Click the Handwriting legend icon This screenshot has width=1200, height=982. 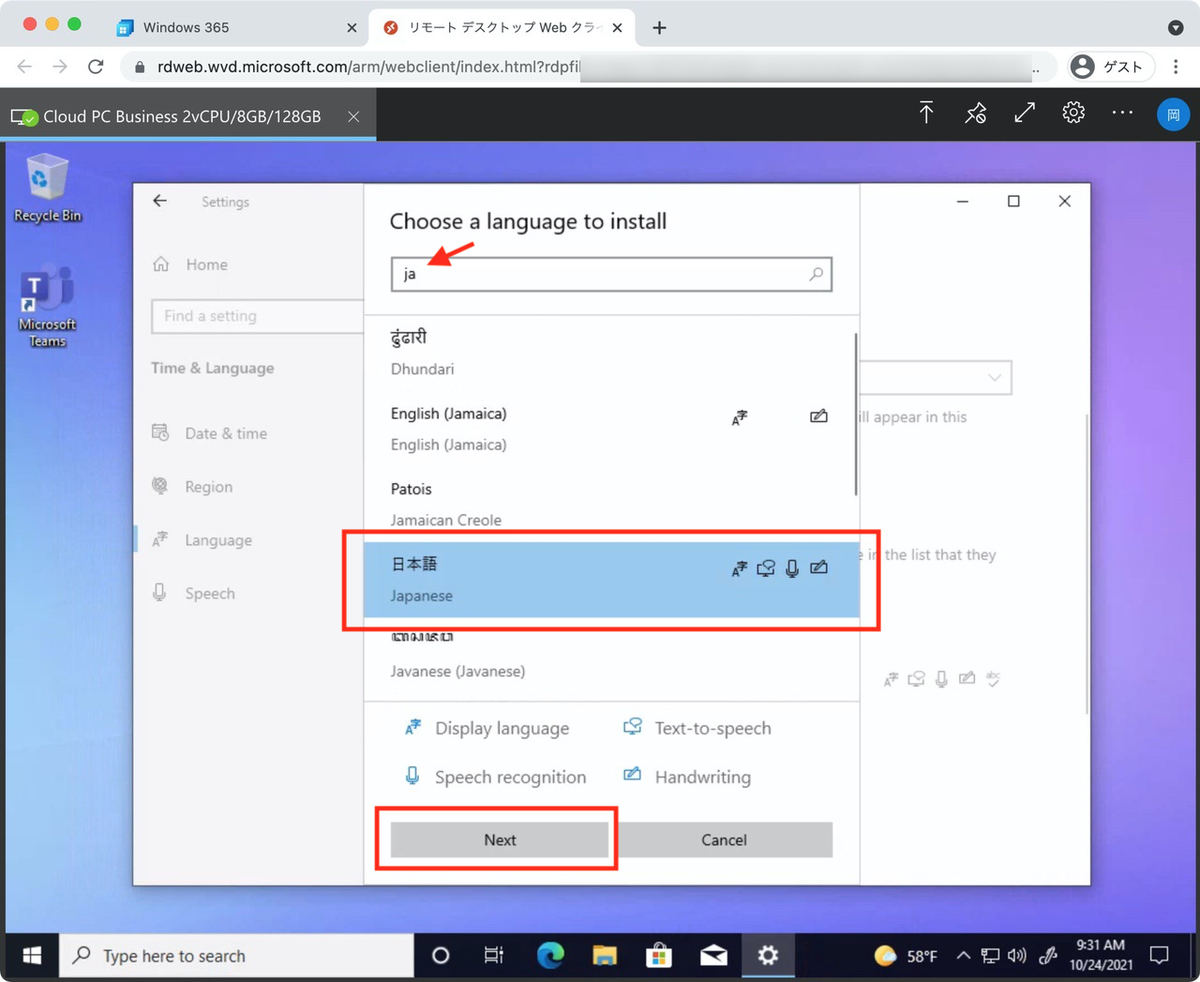pos(632,775)
